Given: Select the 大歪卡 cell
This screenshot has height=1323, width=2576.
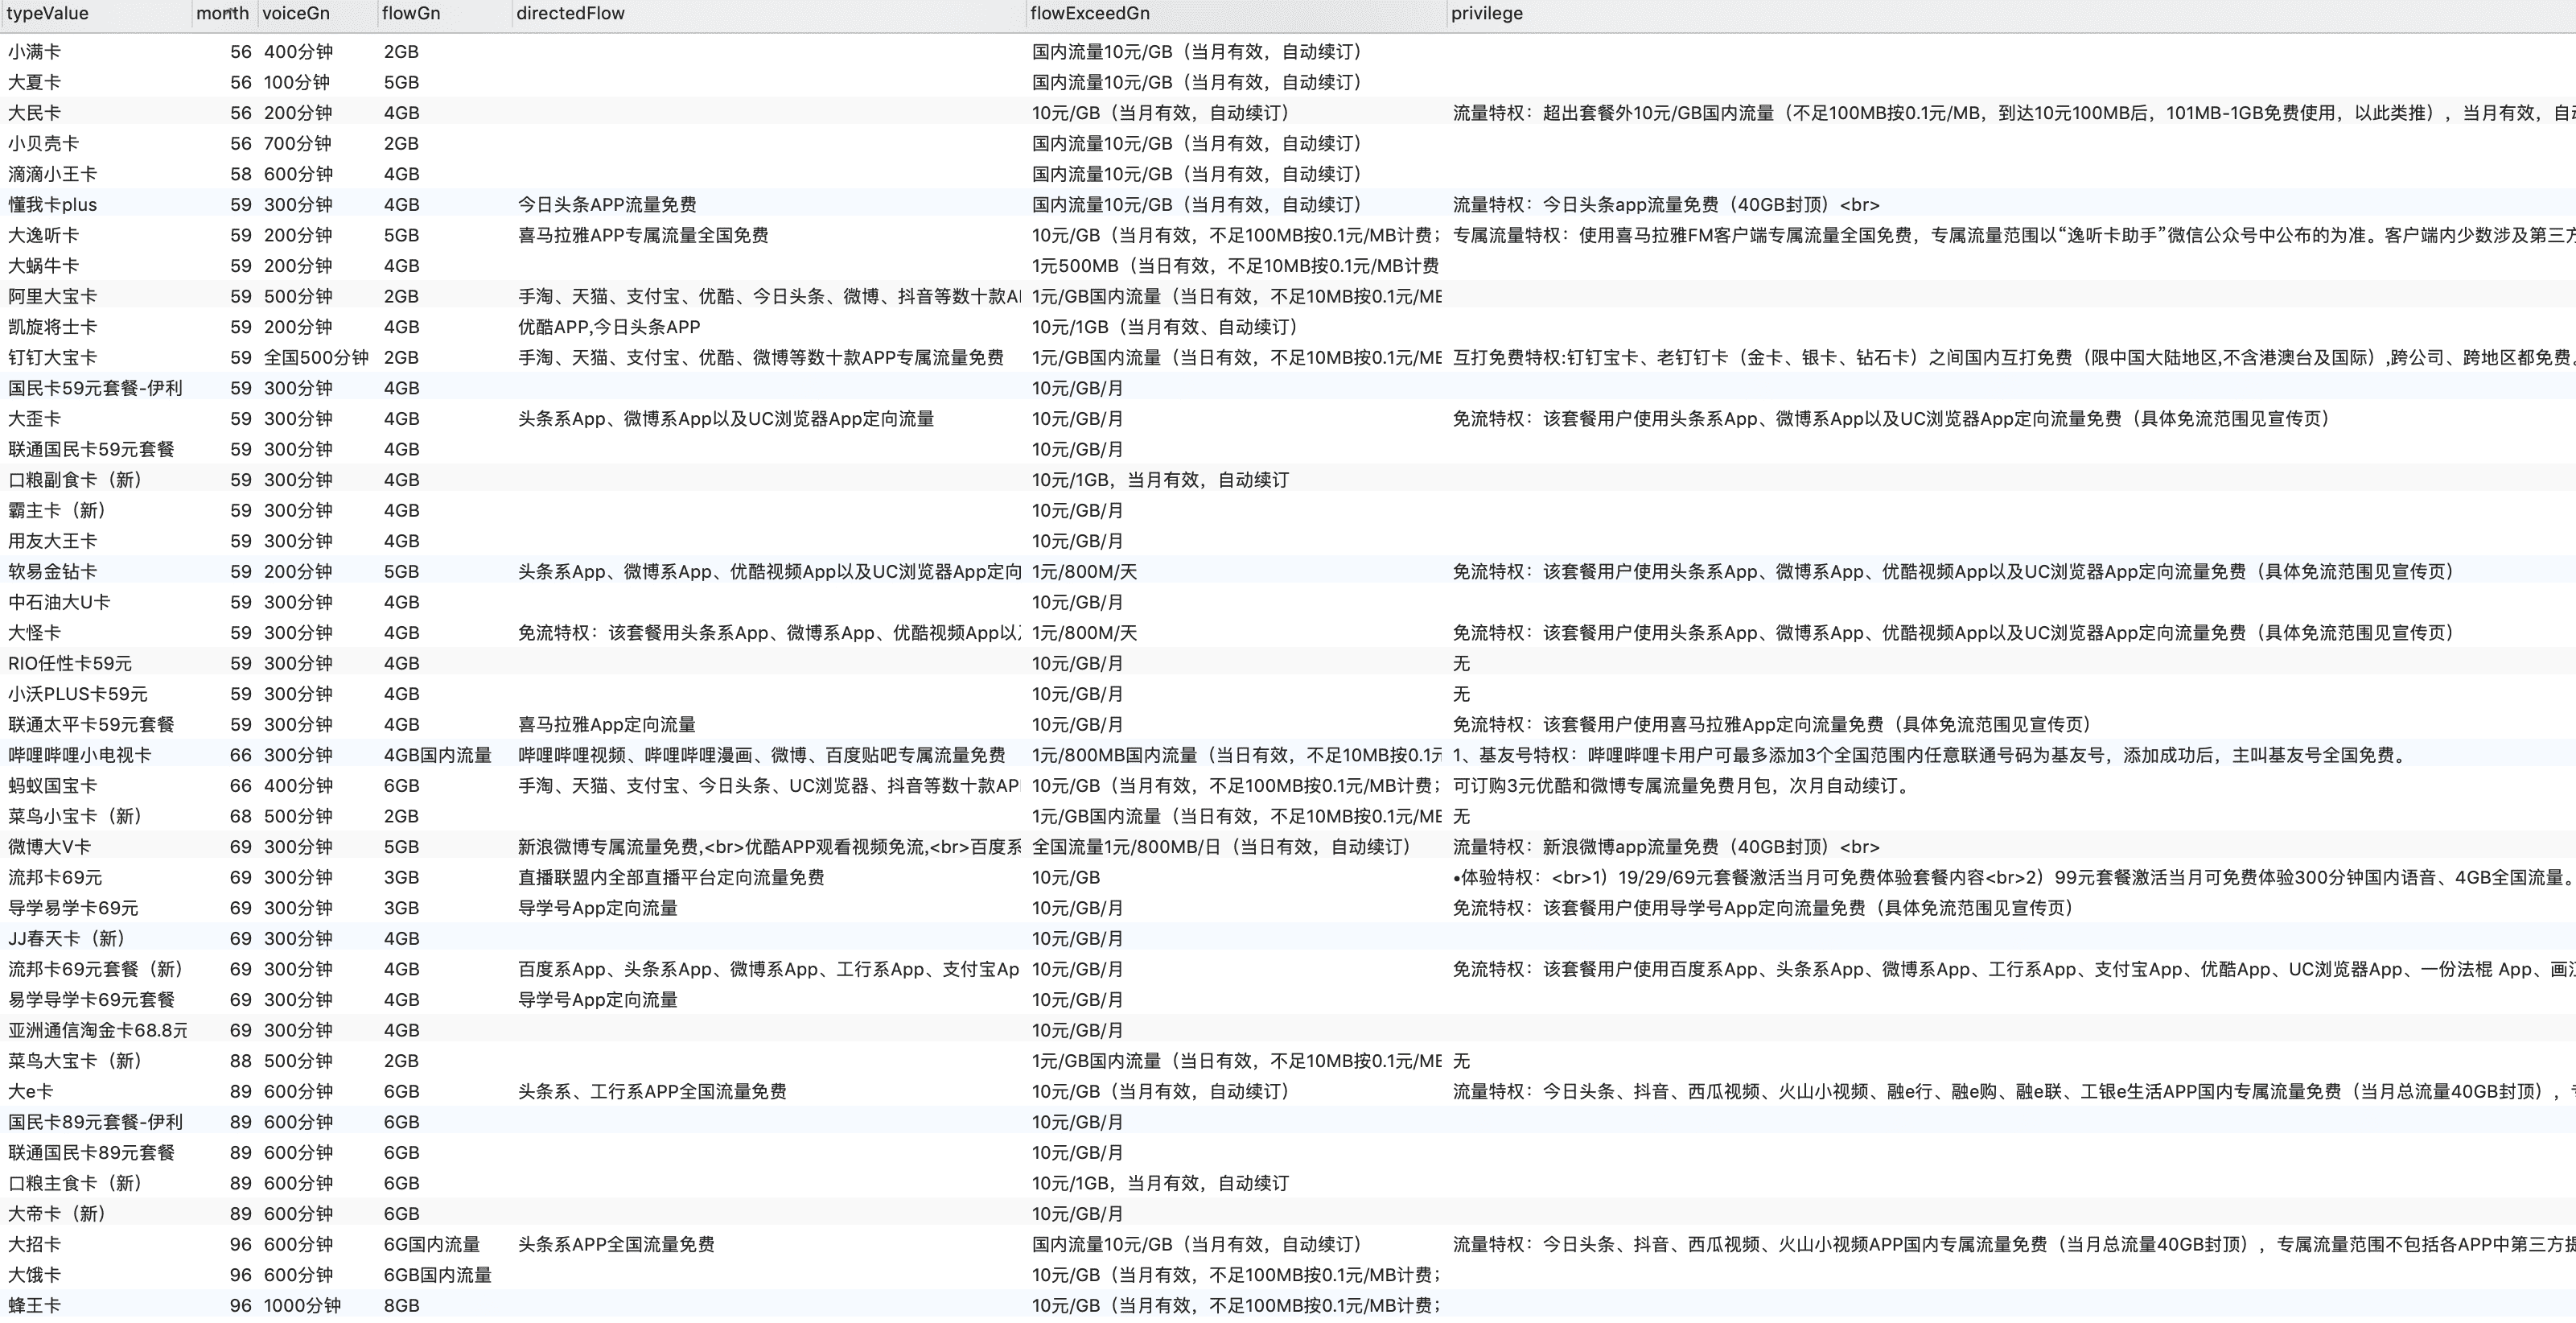Looking at the screenshot, I should tap(34, 419).
